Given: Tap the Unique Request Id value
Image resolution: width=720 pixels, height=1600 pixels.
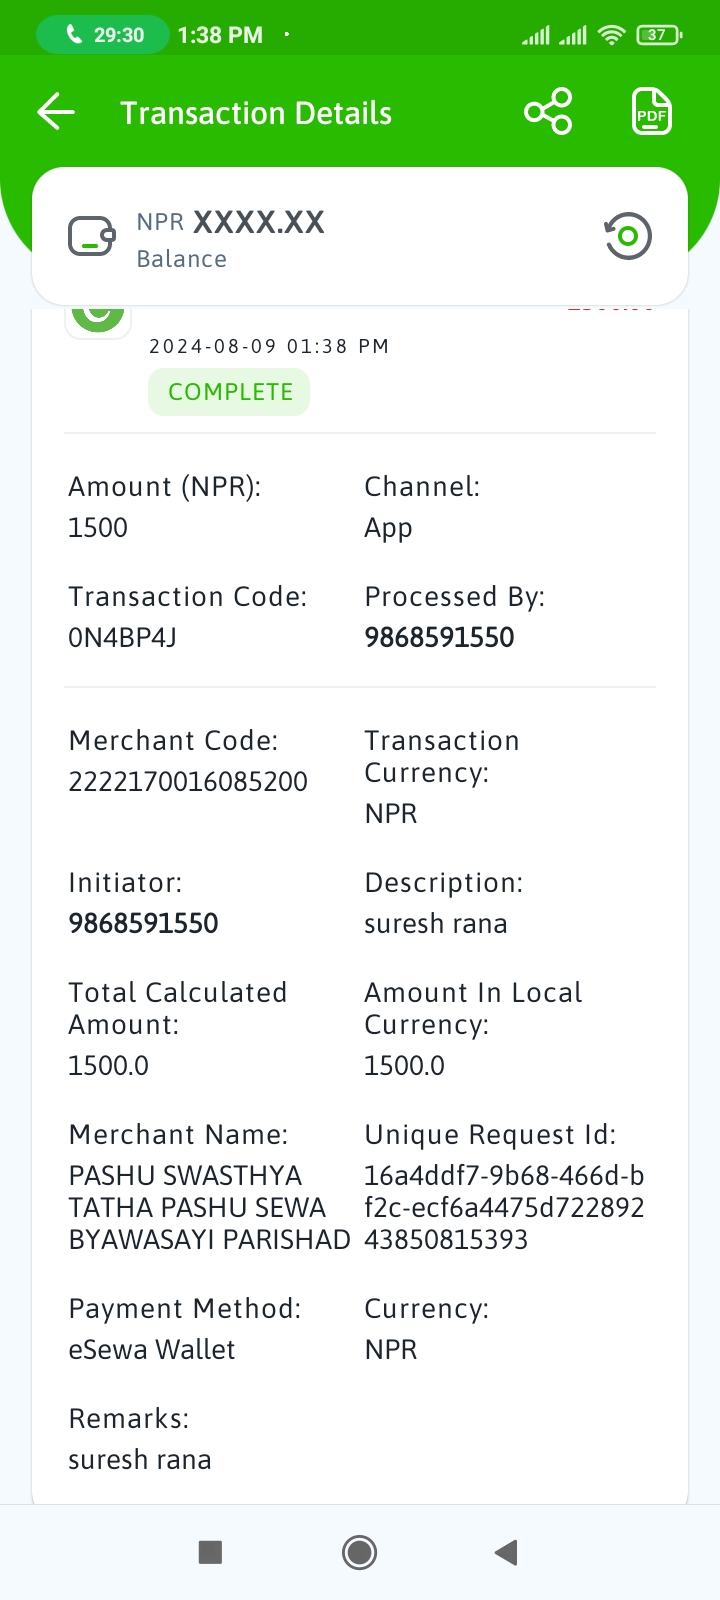Looking at the screenshot, I should pos(504,1208).
